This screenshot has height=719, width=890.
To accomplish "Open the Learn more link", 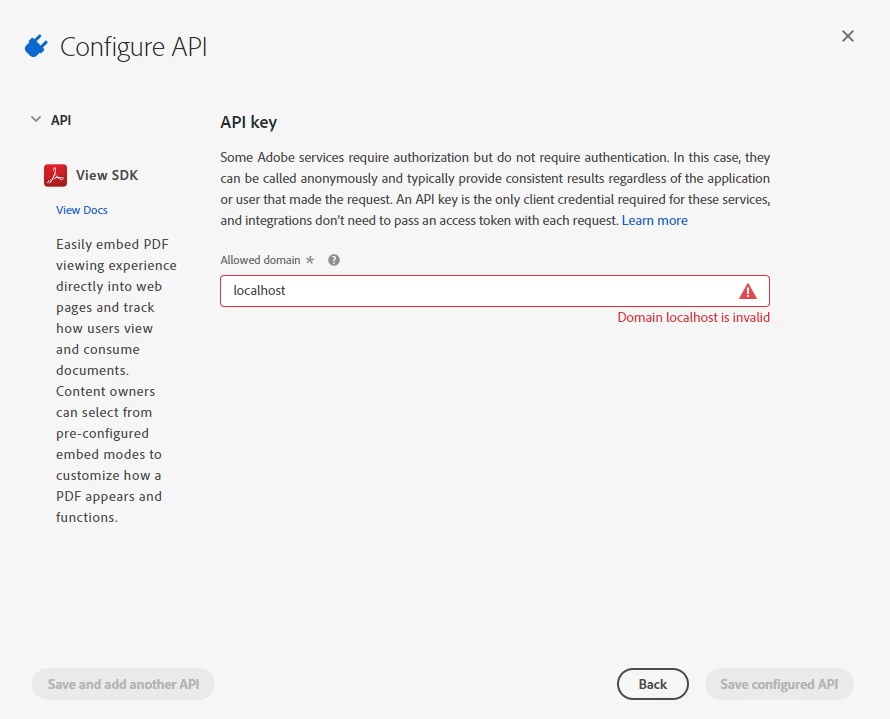I will 654,220.
